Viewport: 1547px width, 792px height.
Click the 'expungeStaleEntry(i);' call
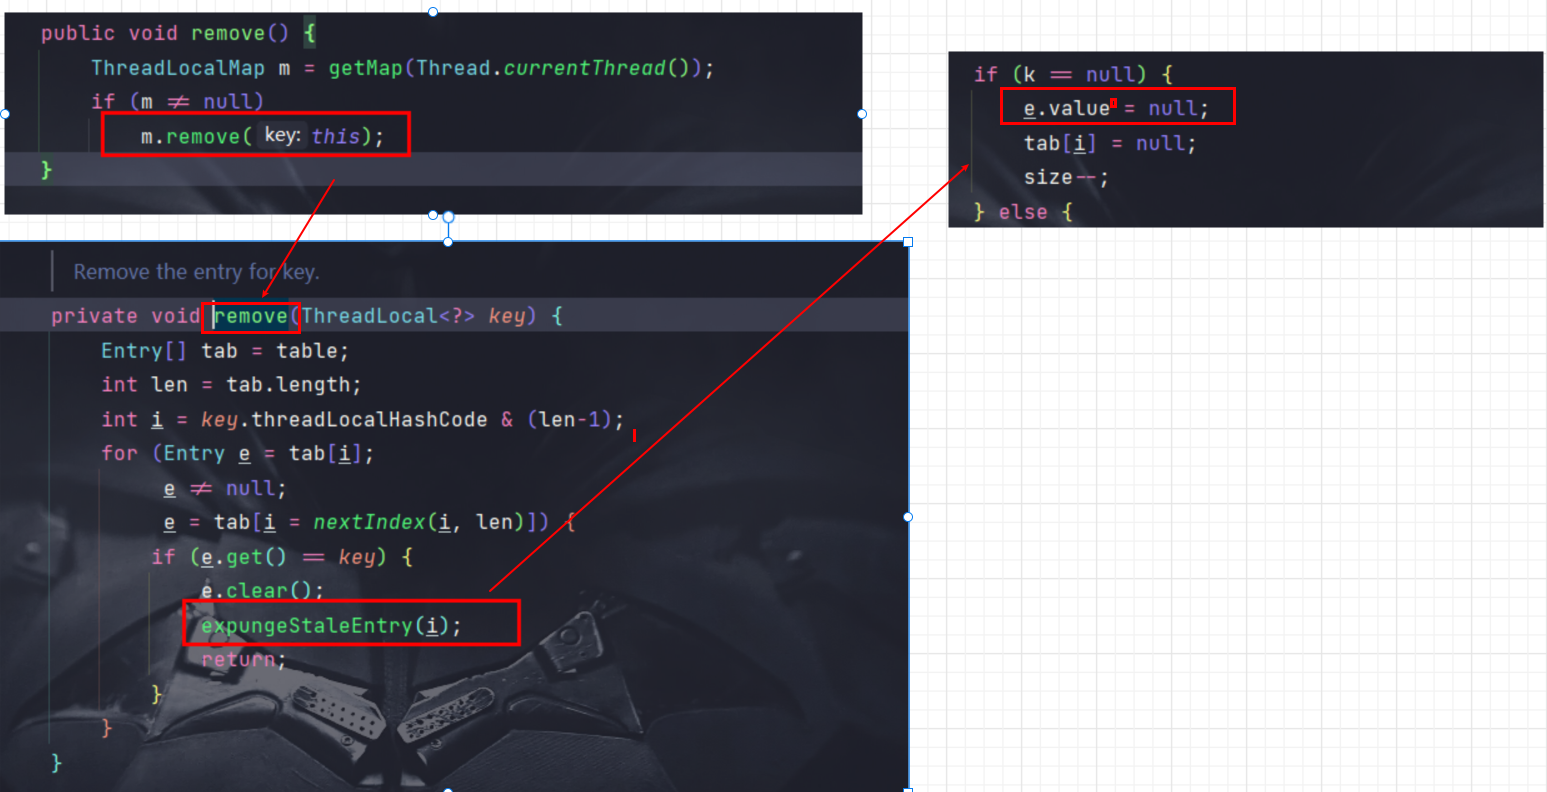pos(331,626)
